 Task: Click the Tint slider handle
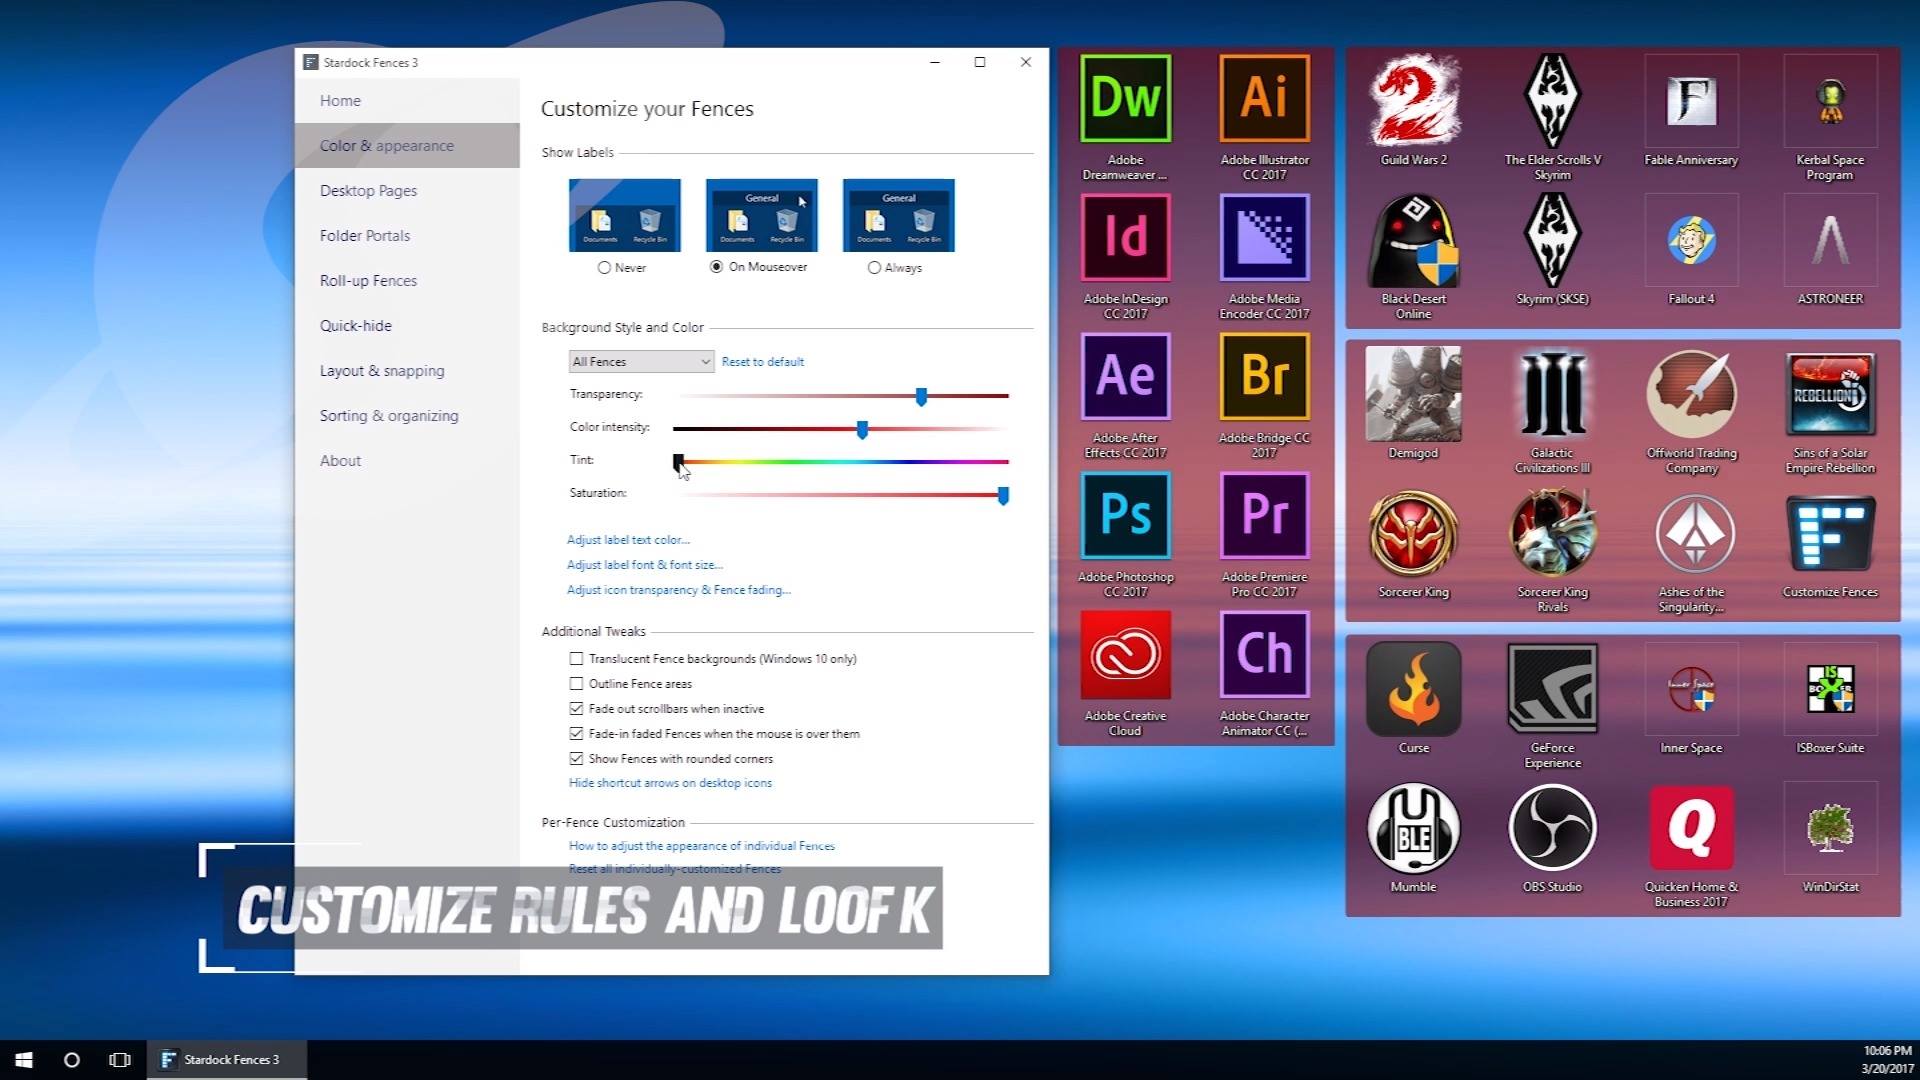(x=679, y=462)
